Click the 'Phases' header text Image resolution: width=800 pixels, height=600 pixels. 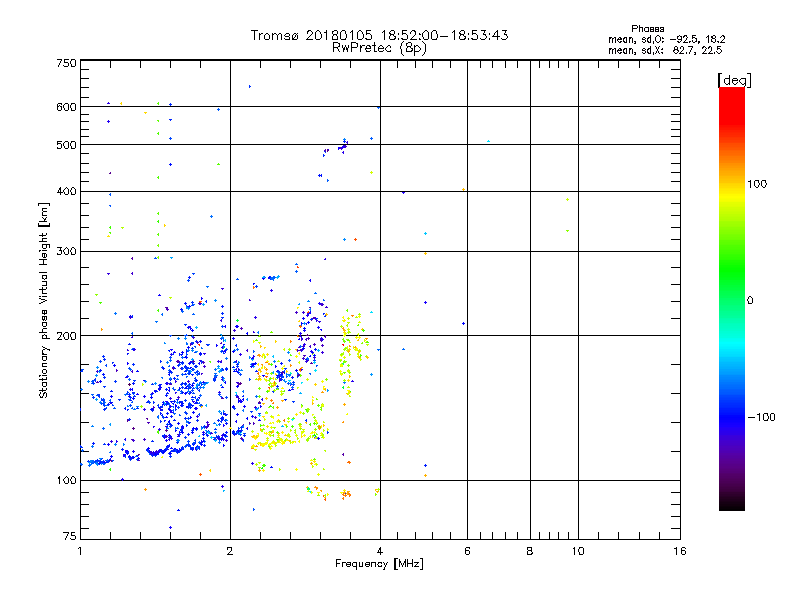pos(647,29)
